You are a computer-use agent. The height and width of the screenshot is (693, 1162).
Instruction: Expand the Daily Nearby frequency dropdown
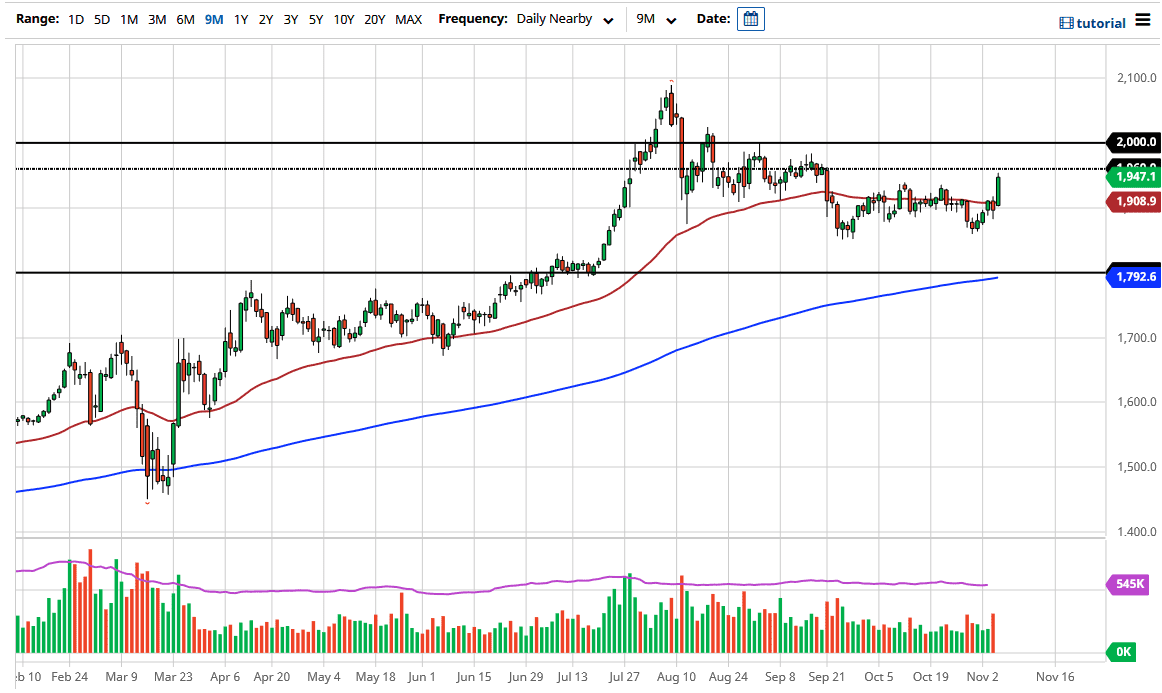(565, 19)
